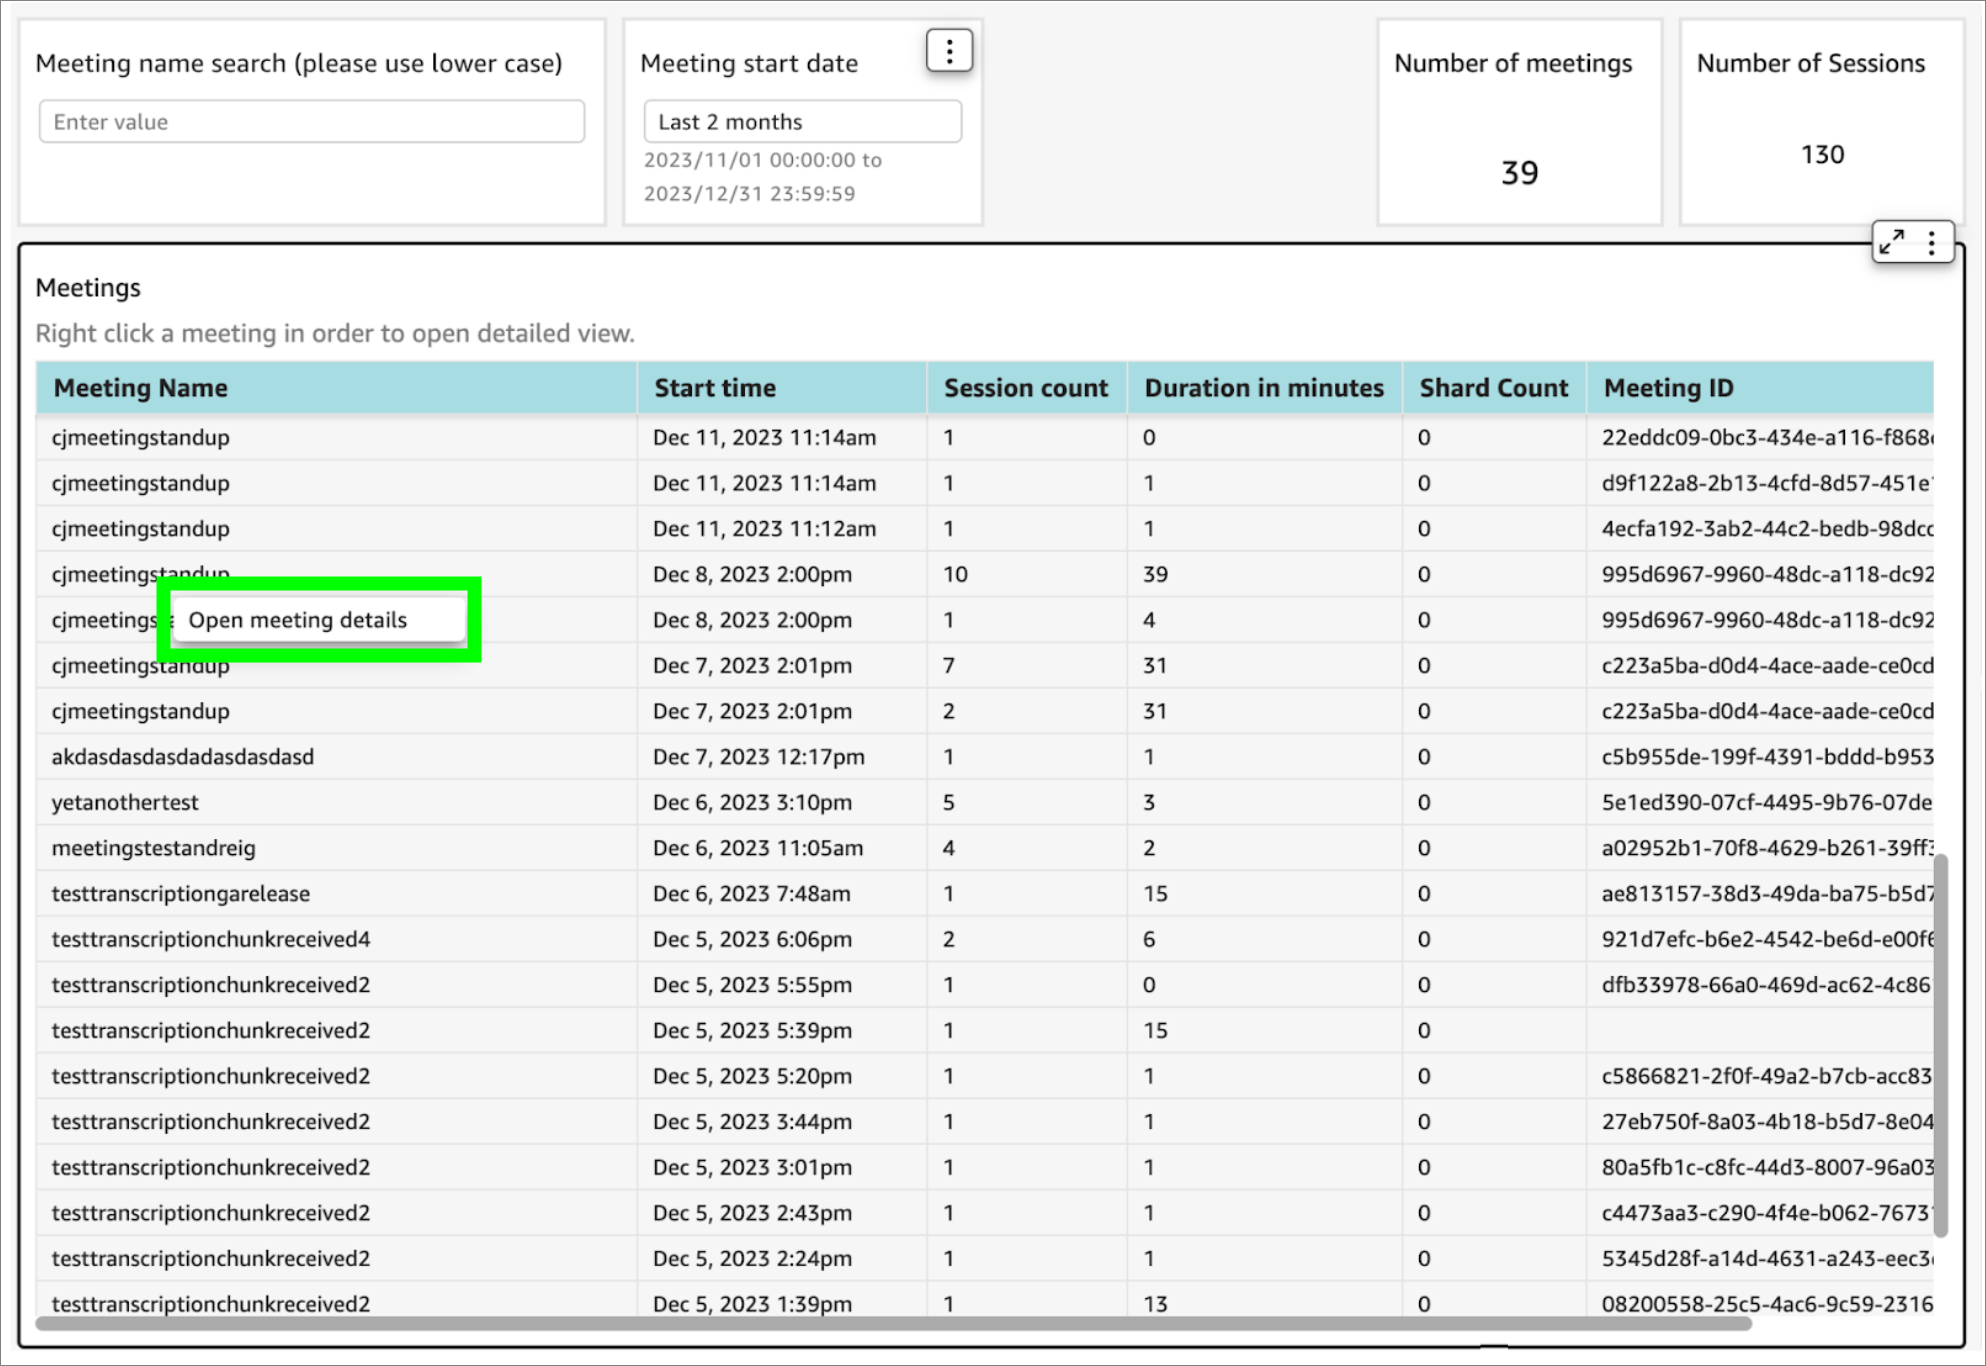Select the yetanothertest meeting row
1986x1366 pixels.
click(x=125, y=803)
